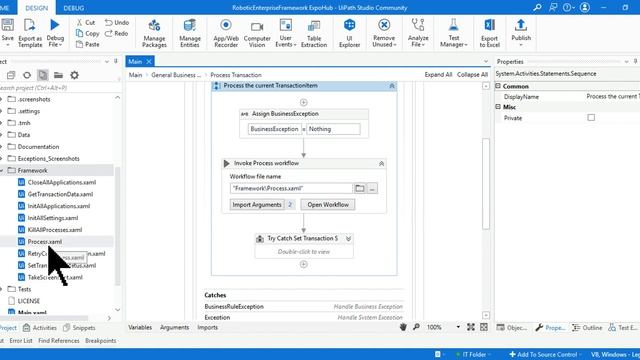Screen dimensions: 640x360
Task: Open UI Explorer
Action: [x=349, y=33]
